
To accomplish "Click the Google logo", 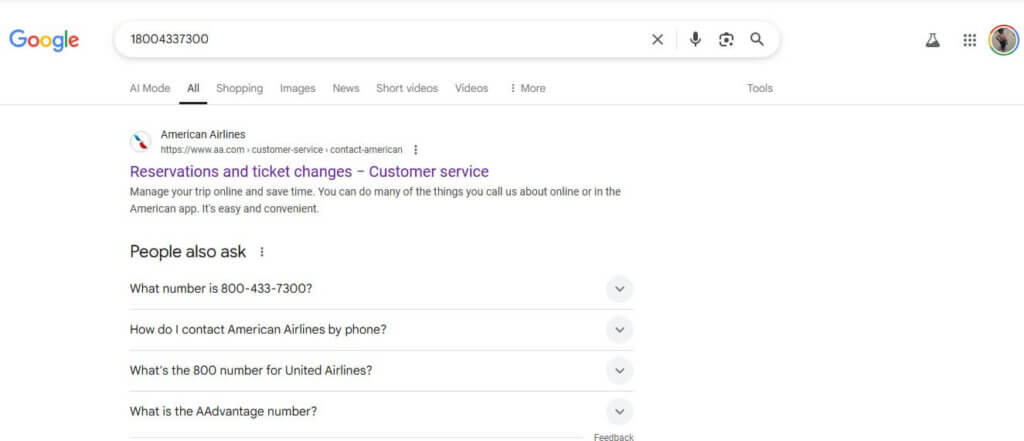I will 44,40.
